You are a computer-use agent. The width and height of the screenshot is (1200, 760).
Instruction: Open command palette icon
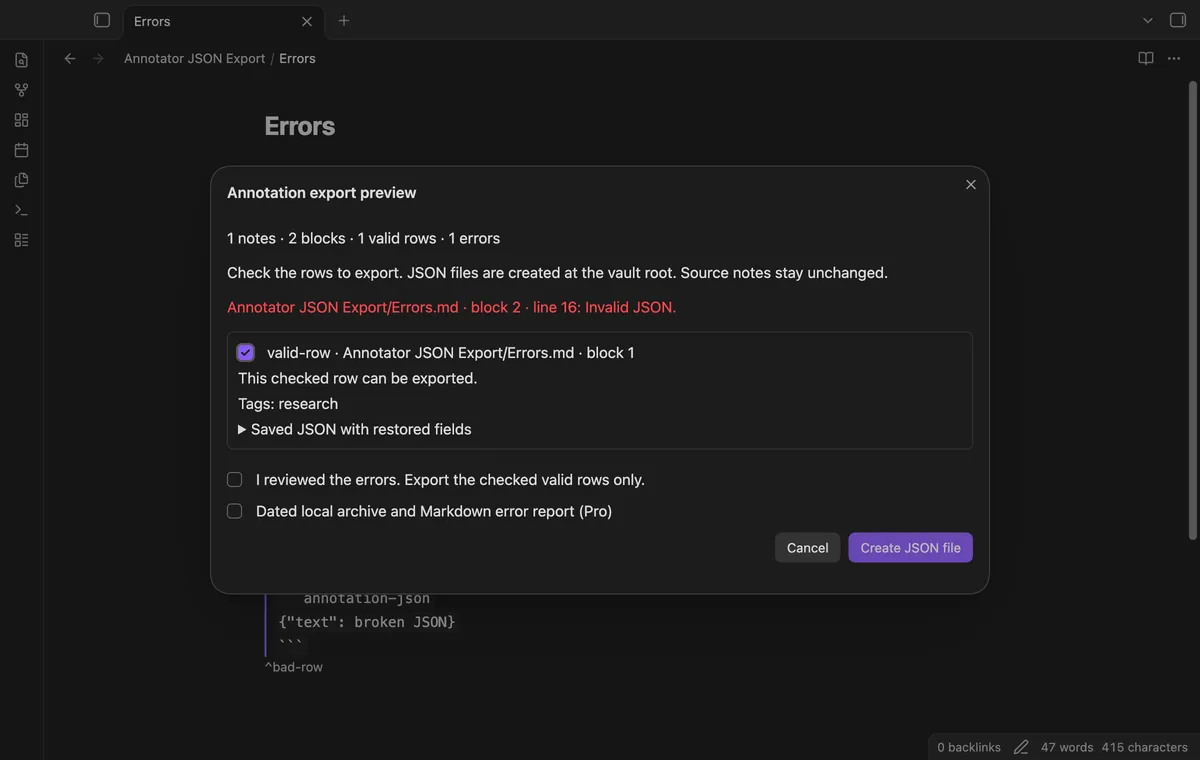pyautogui.click(x=21, y=210)
